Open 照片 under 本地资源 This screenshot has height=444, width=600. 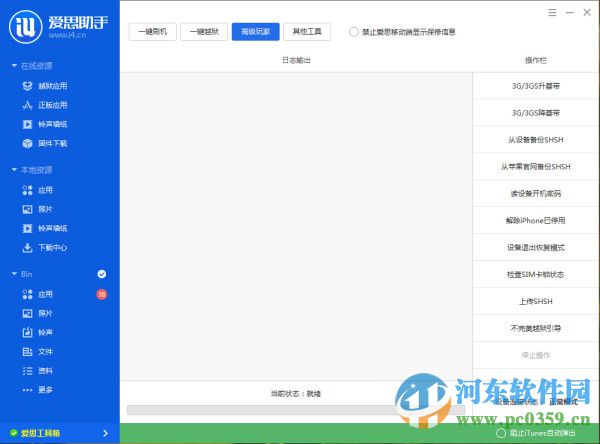(38, 209)
